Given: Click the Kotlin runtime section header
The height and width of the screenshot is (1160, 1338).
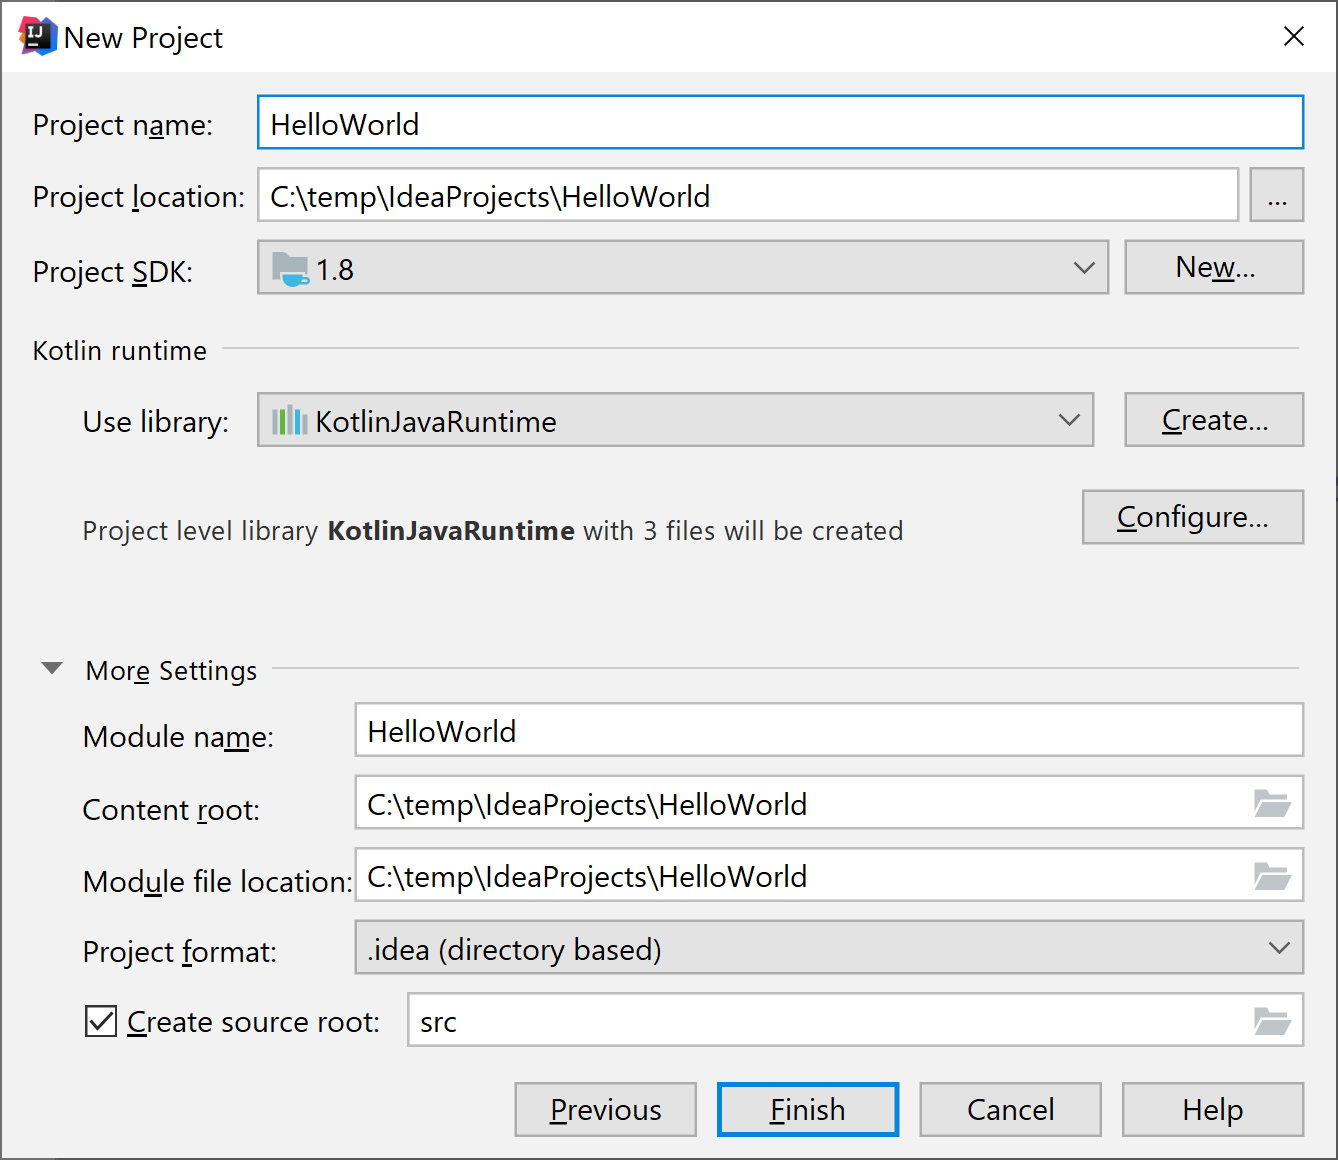Looking at the screenshot, I should (119, 350).
